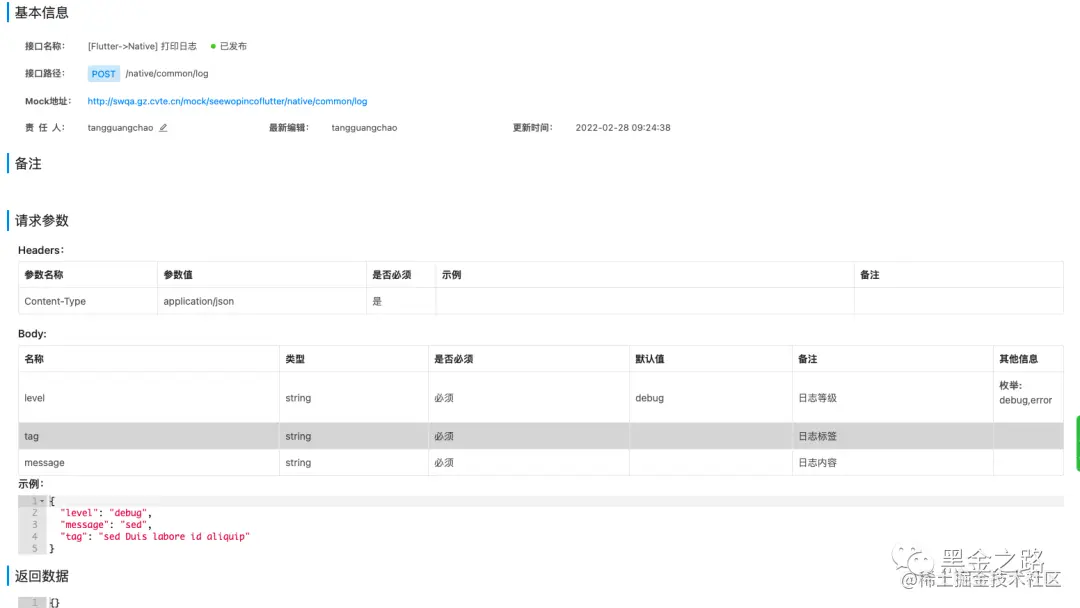The image size is (1080, 608).
Task: Click the 基本信息 section heading
Action: (41, 12)
